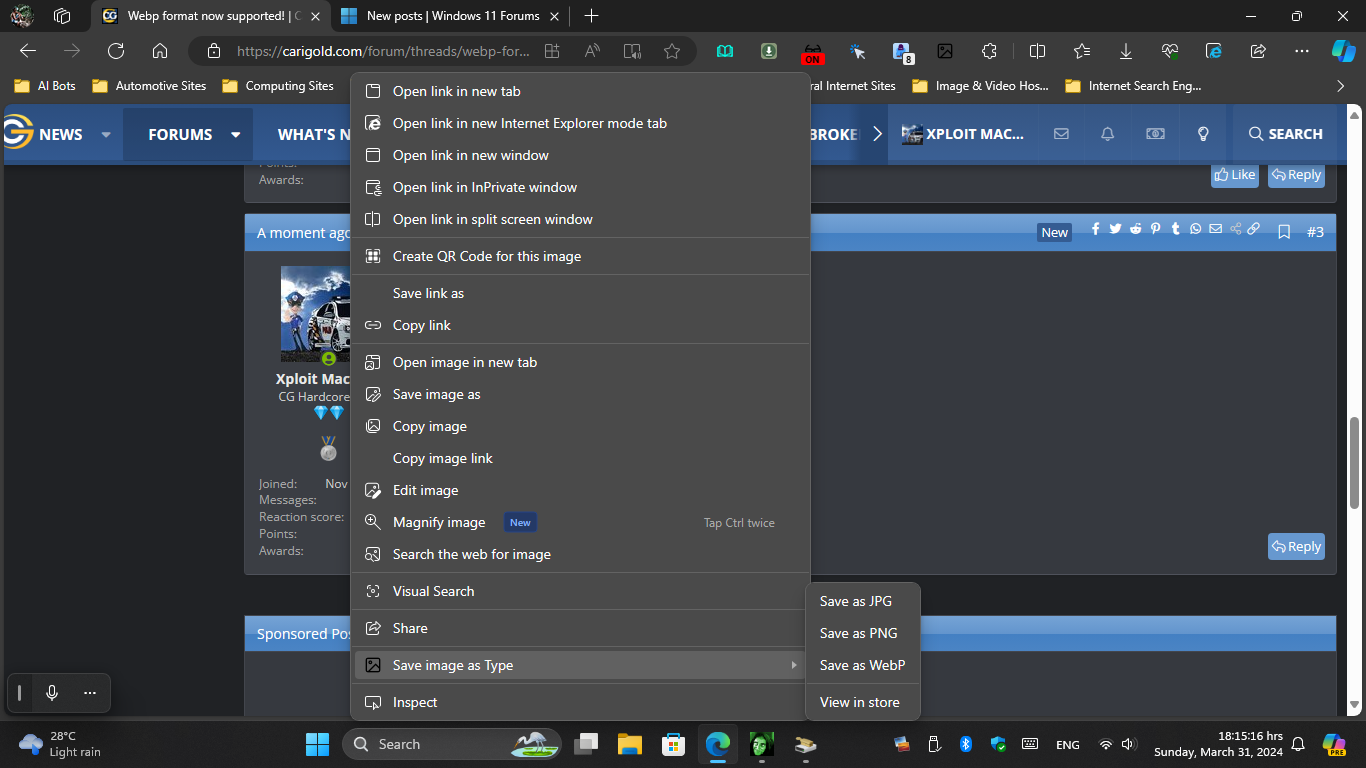Share post #3 on Tumblr
This screenshot has height=768, width=1366.
click(x=1175, y=229)
